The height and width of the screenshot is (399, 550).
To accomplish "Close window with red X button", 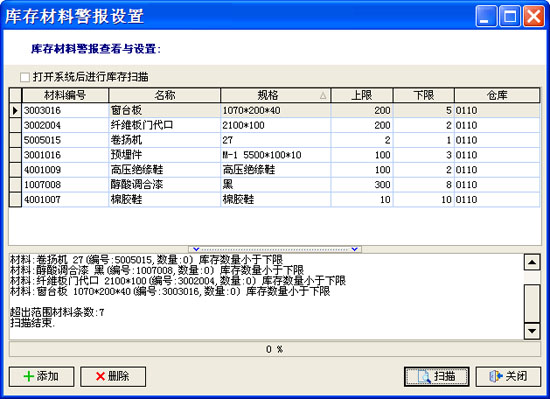I will point(534,16).
